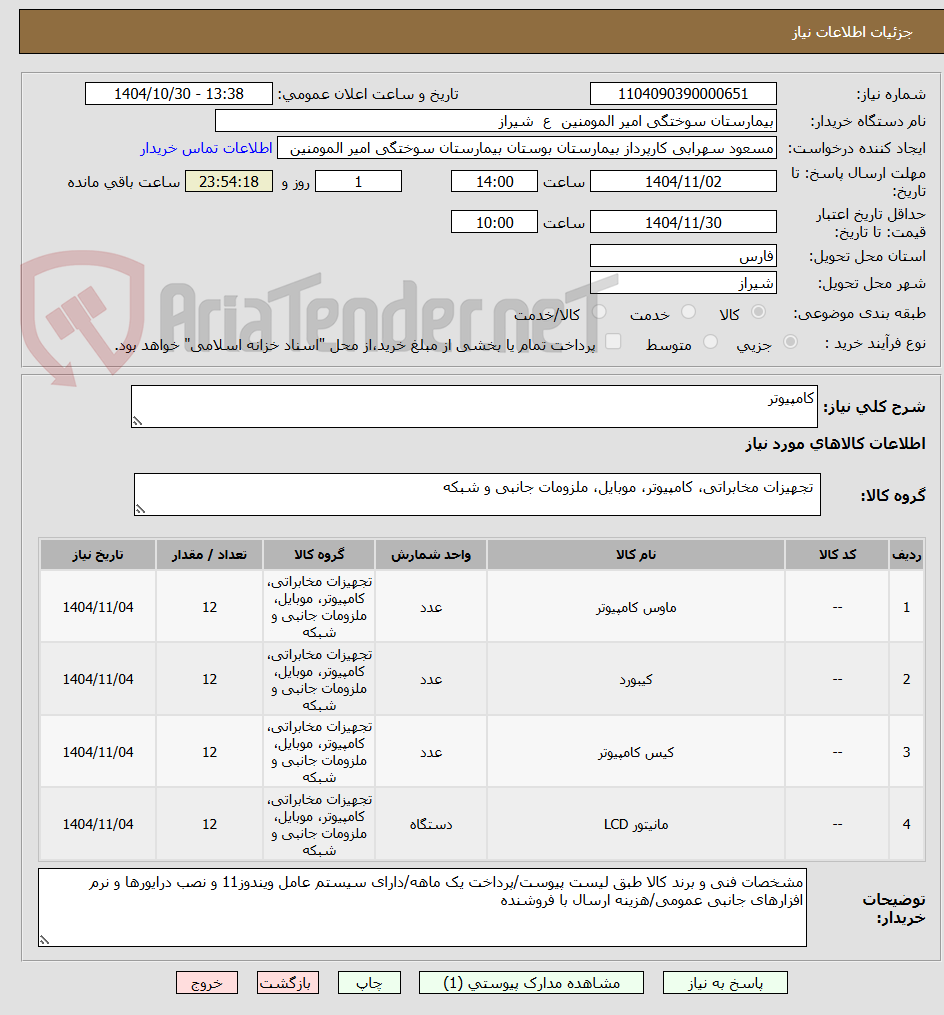Click the اطلاعات کالاهای مورد نیاز heading

click(835, 443)
